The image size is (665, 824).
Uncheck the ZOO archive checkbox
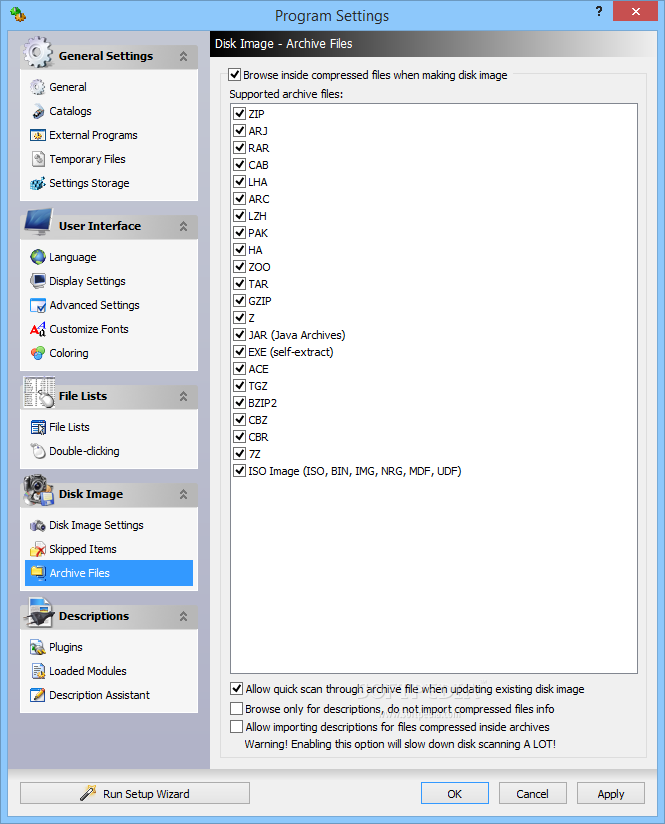click(x=240, y=266)
